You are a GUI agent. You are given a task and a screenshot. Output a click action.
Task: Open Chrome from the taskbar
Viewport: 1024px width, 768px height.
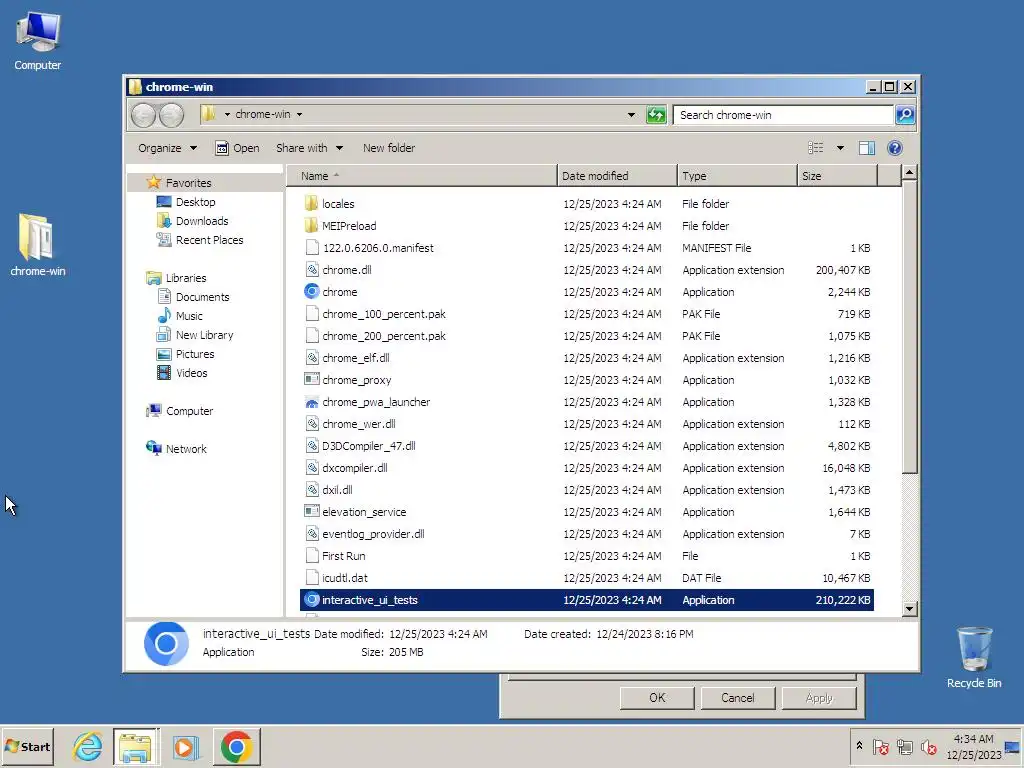[x=236, y=746]
